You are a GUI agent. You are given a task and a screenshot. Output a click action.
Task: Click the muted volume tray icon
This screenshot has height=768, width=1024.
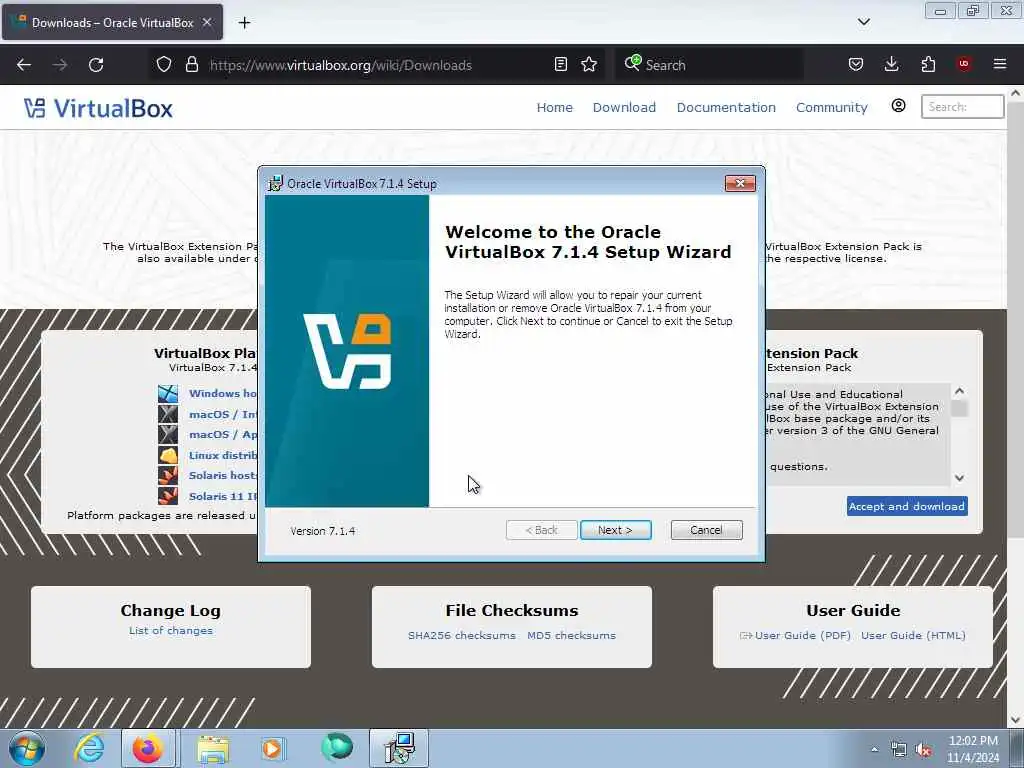[x=923, y=750]
